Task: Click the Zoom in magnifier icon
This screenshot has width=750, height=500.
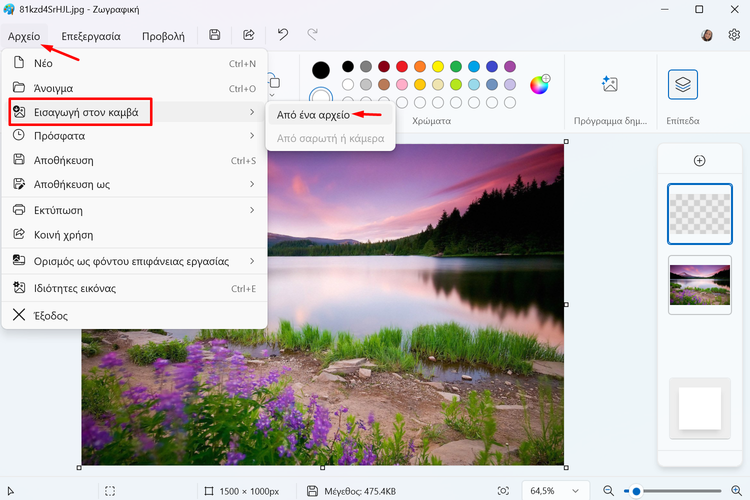Action: [x=737, y=490]
